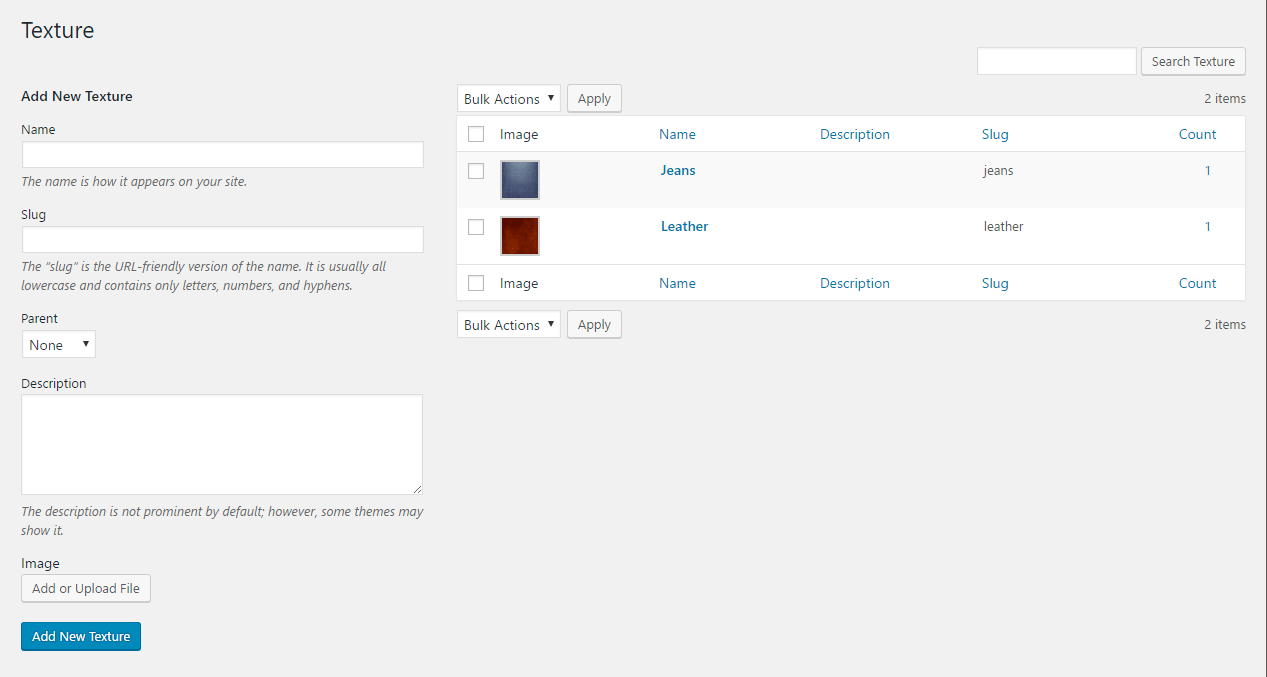Check the Jeans row checkbox

coord(476,171)
